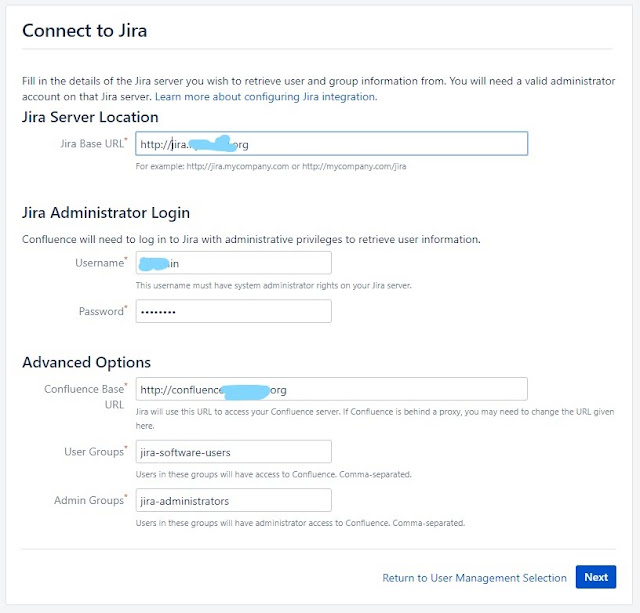Screen dimensions: 640x613
Task: Open Learn more about configuring Jira integration link
Action: coord(266,97)
